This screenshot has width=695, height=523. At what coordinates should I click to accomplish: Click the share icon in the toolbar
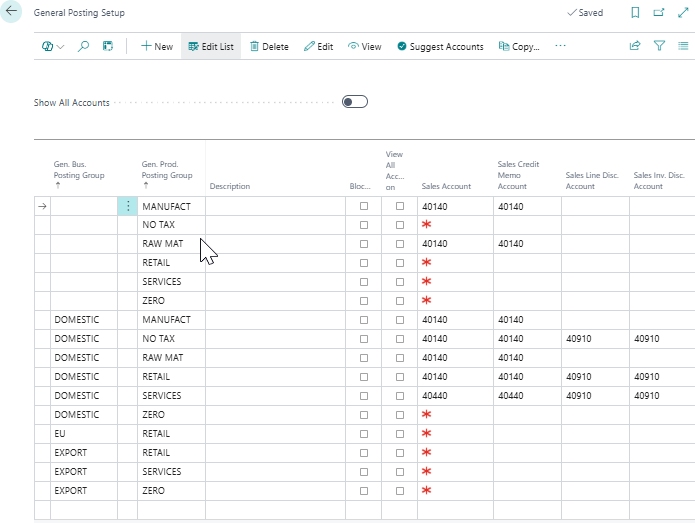[x=634, y=46]
